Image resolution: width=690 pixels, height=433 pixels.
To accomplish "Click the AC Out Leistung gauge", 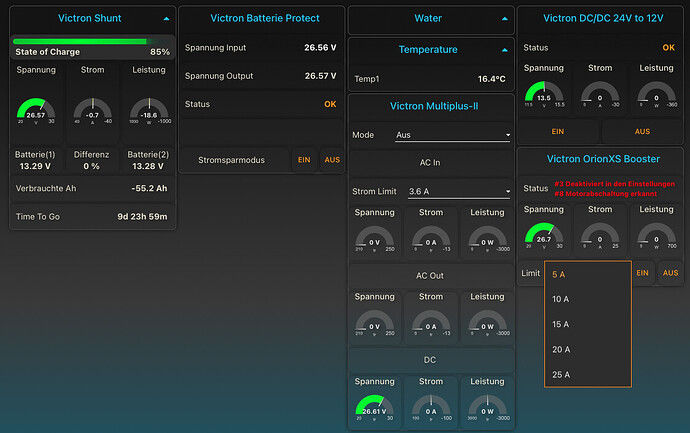I will pyautogui.click(x=488, y=323).
